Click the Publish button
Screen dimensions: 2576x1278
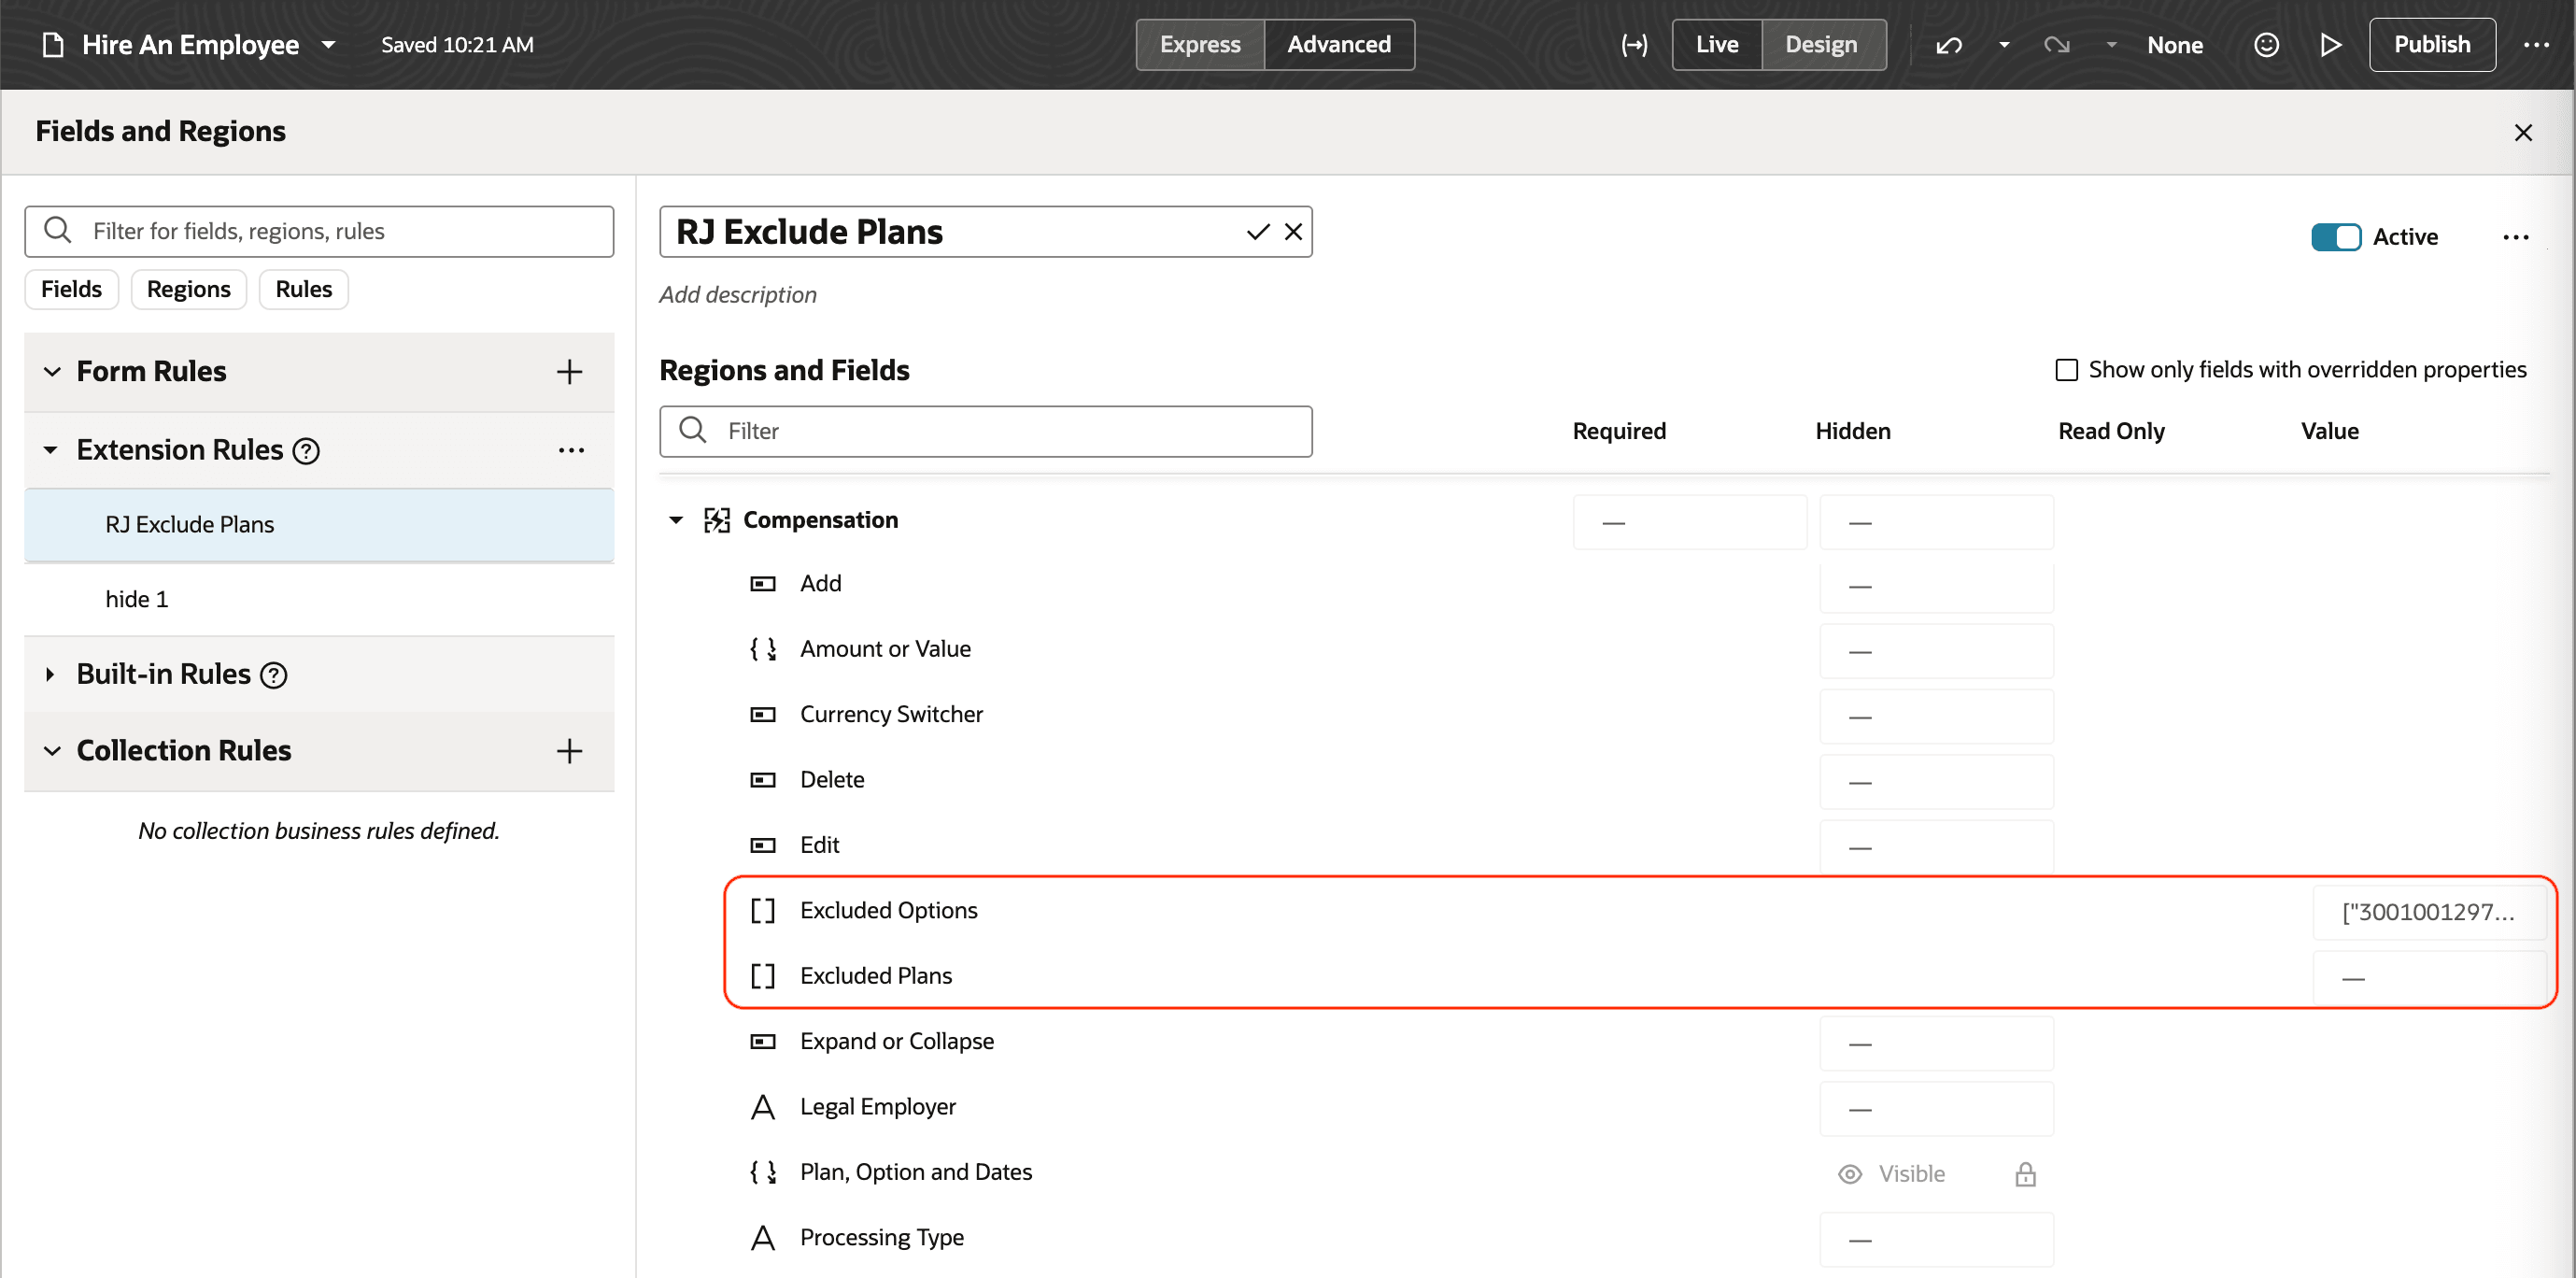click(2431, 45)
